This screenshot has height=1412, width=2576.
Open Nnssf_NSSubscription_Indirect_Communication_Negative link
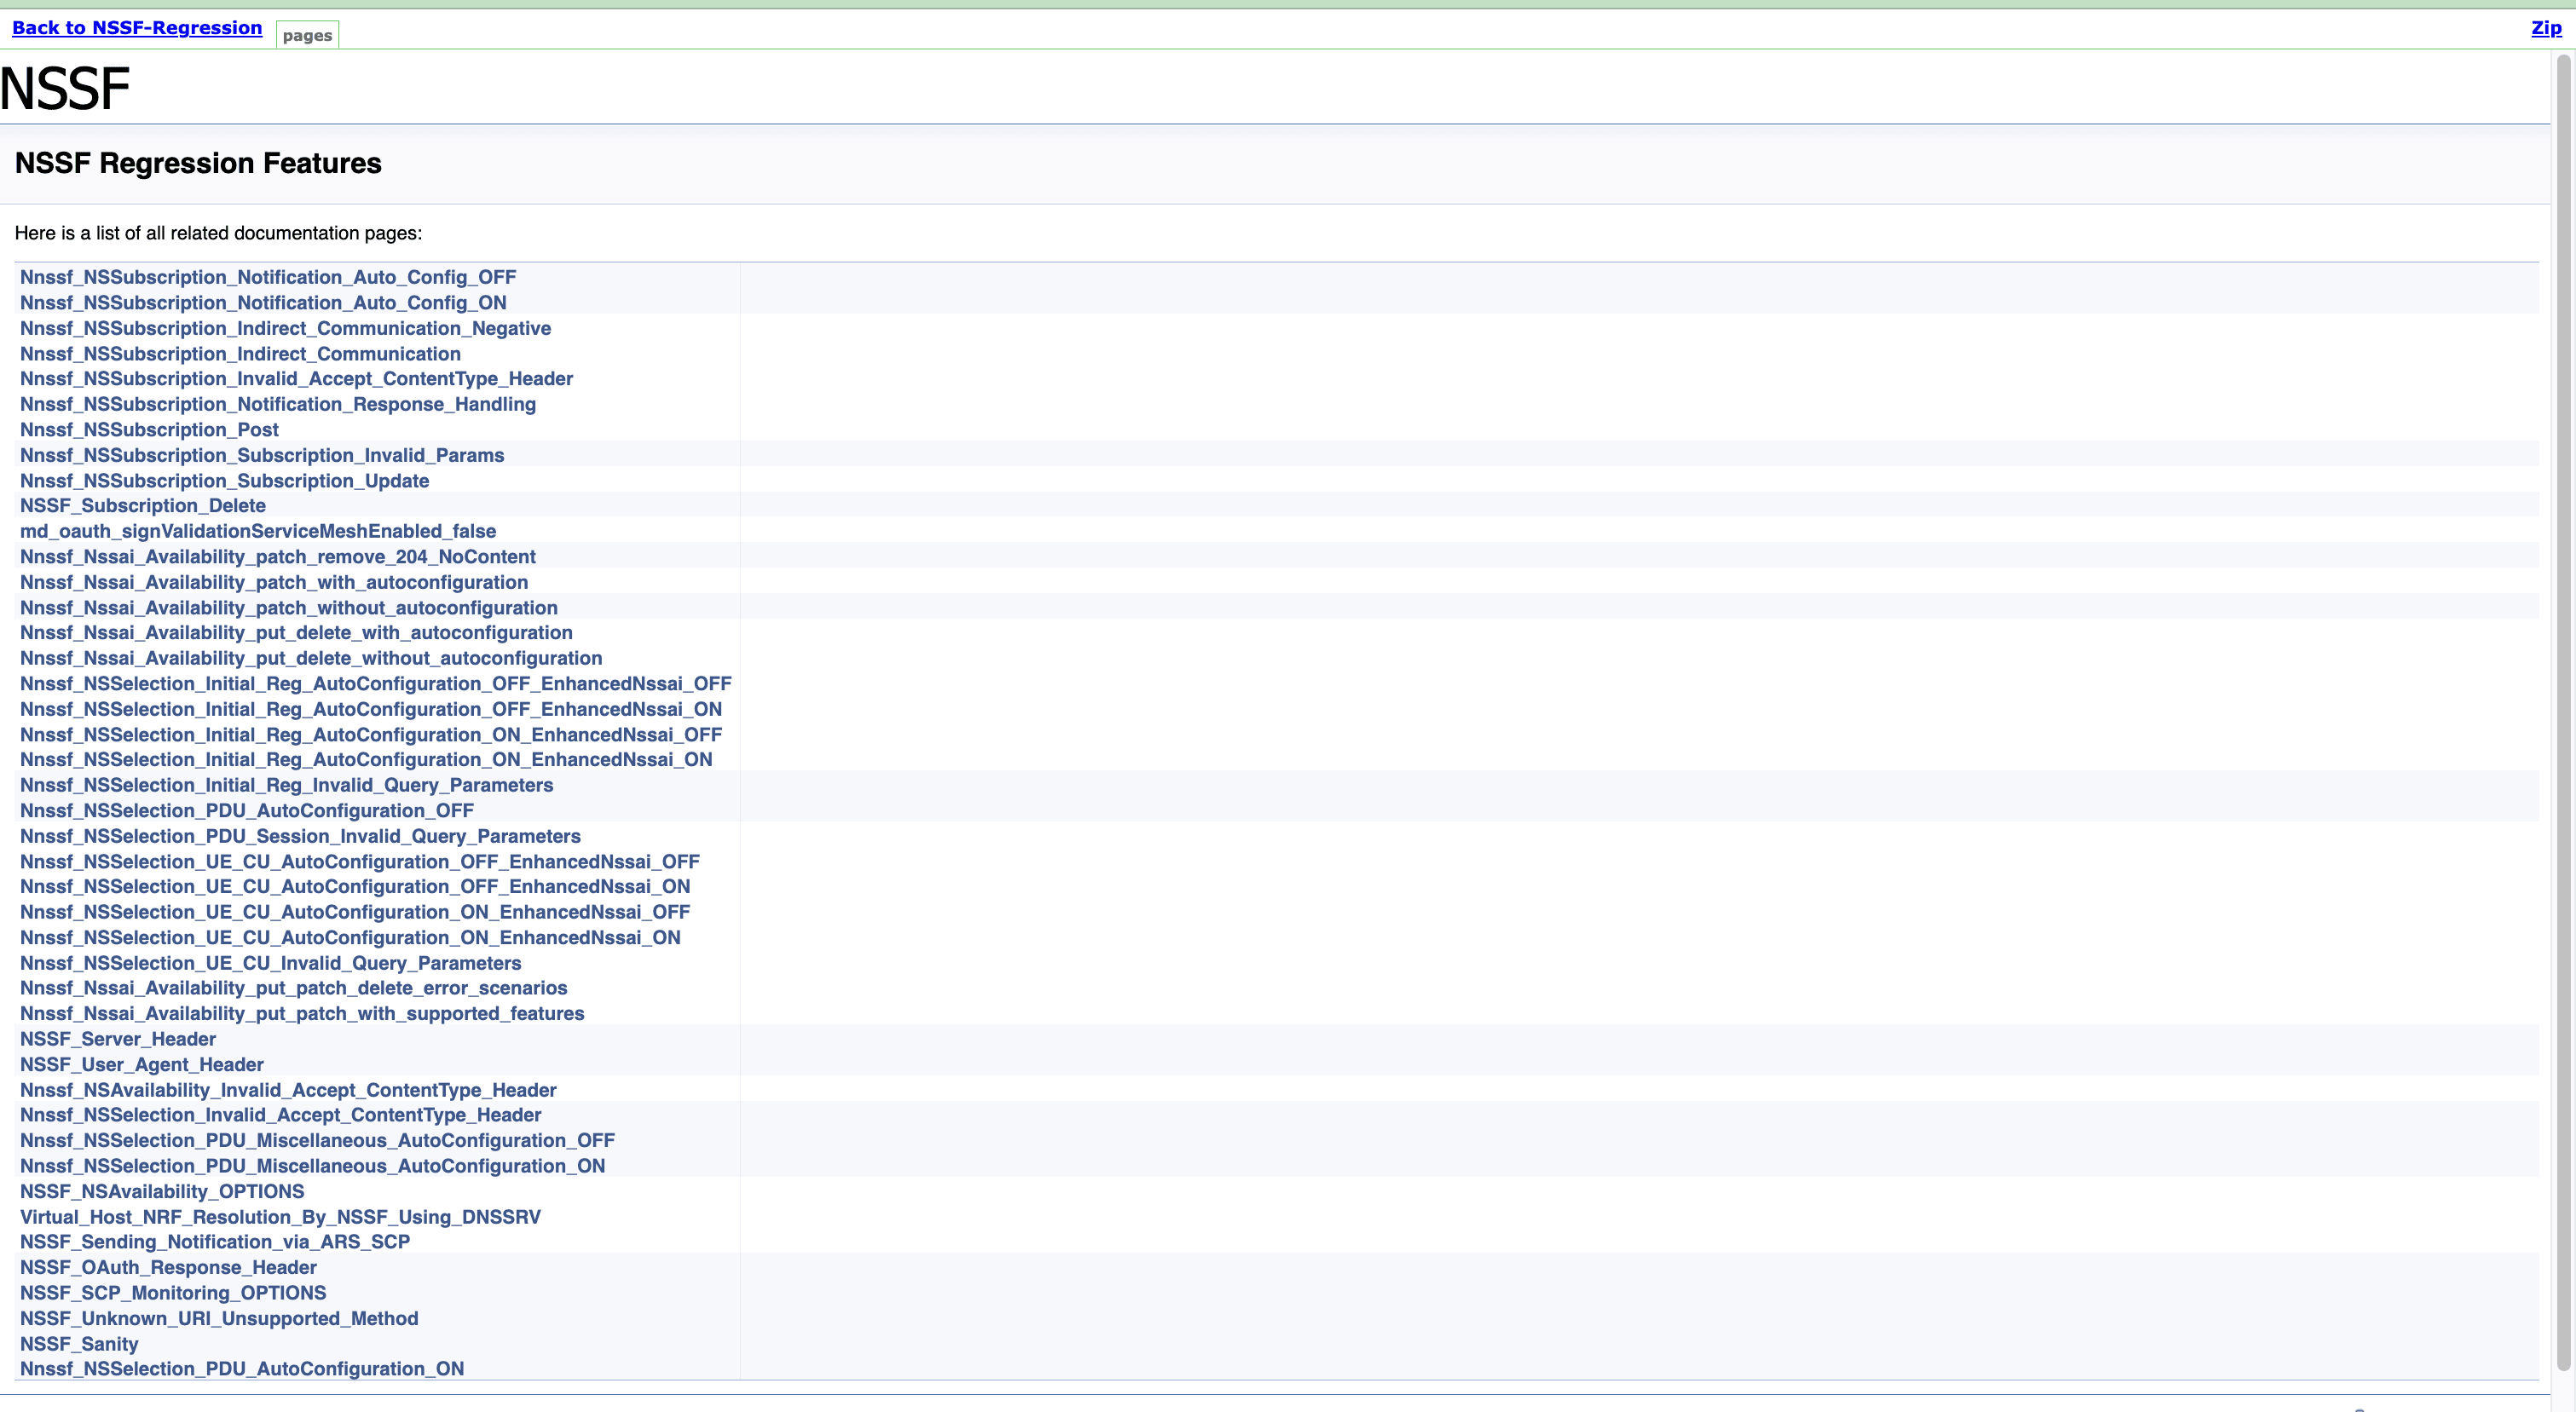(285, 328)
